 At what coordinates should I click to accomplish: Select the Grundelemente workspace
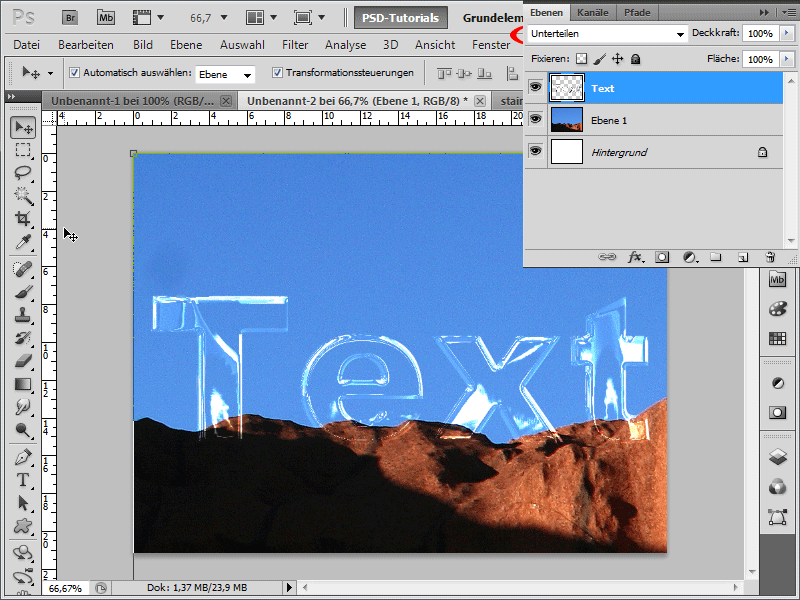pyautogui.click(x=492, y=18)
